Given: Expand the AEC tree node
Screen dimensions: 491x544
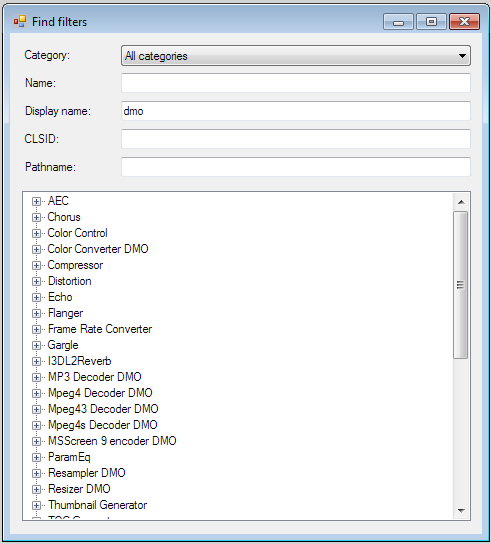Looking at the screenshot, I should [x=36, y=201].
